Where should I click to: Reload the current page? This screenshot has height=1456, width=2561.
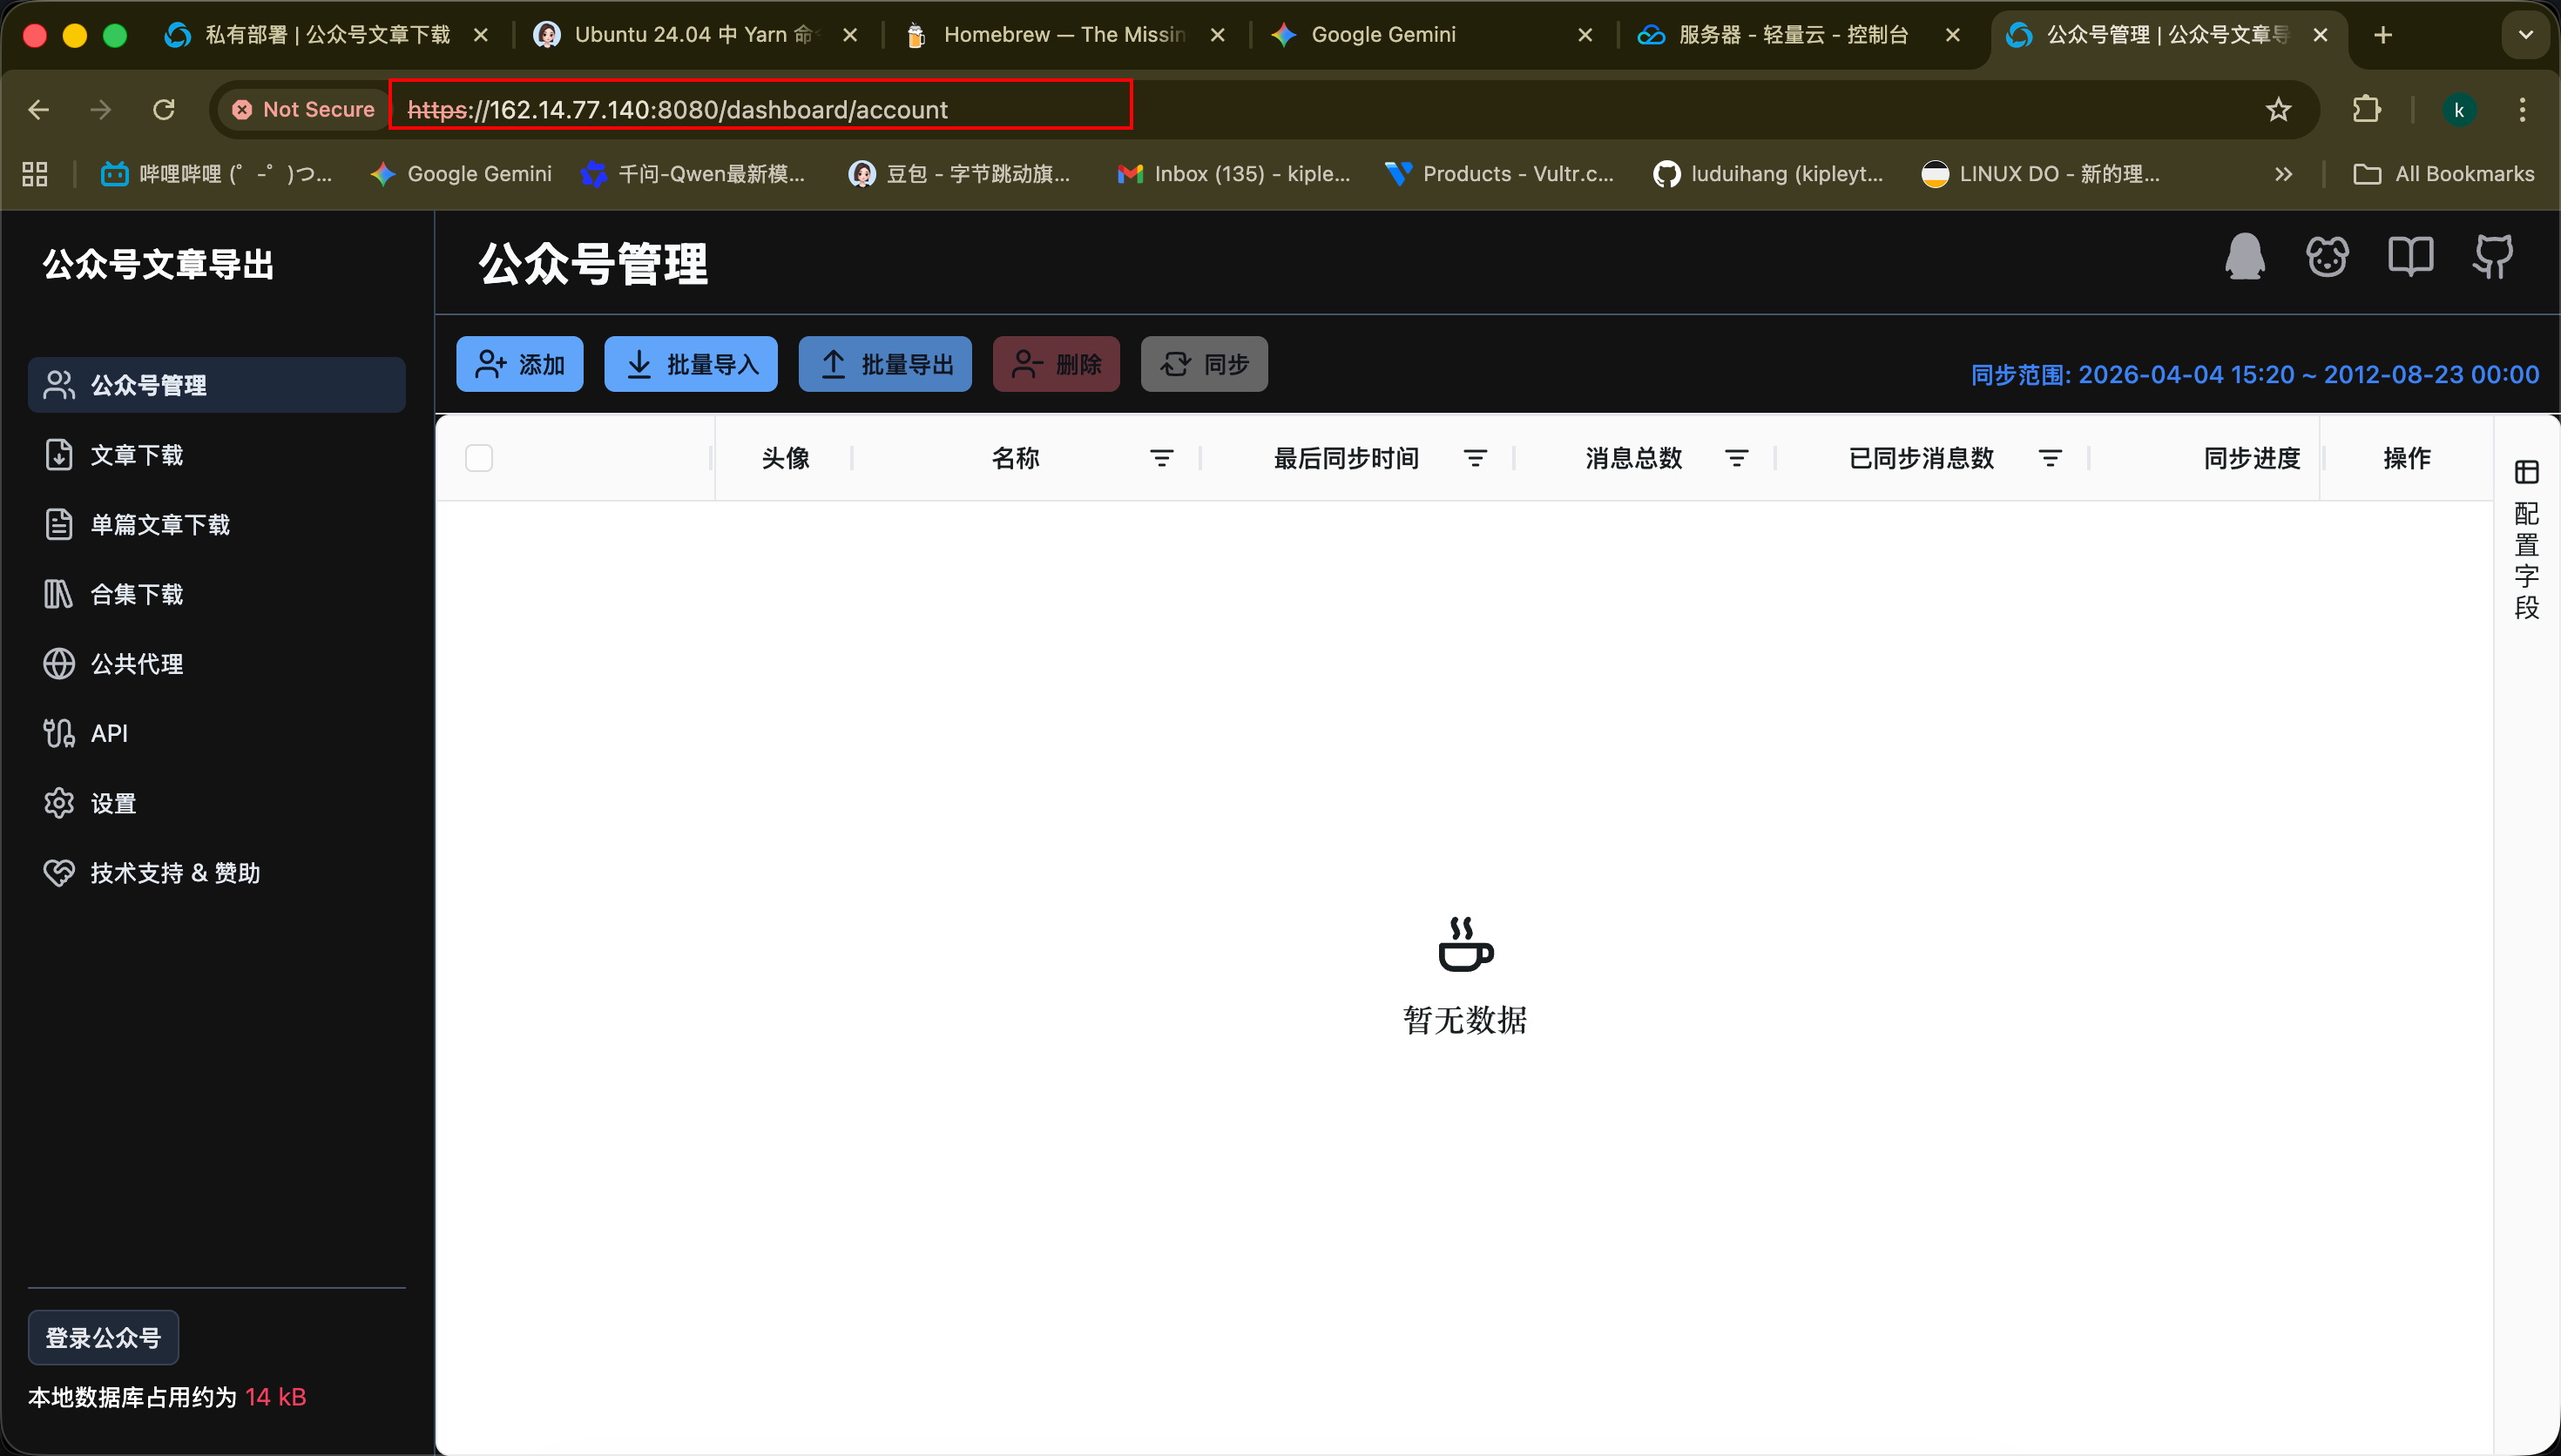164,109
